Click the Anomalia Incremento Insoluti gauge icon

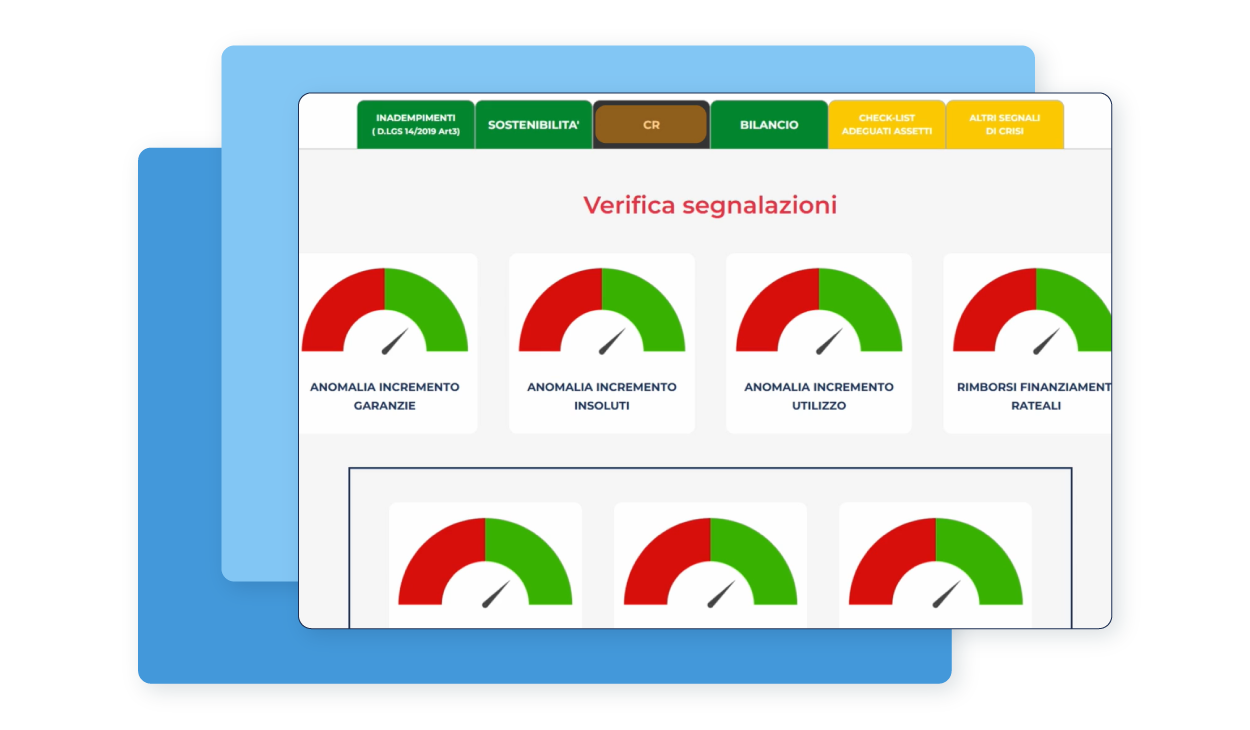tap(602, 311)
